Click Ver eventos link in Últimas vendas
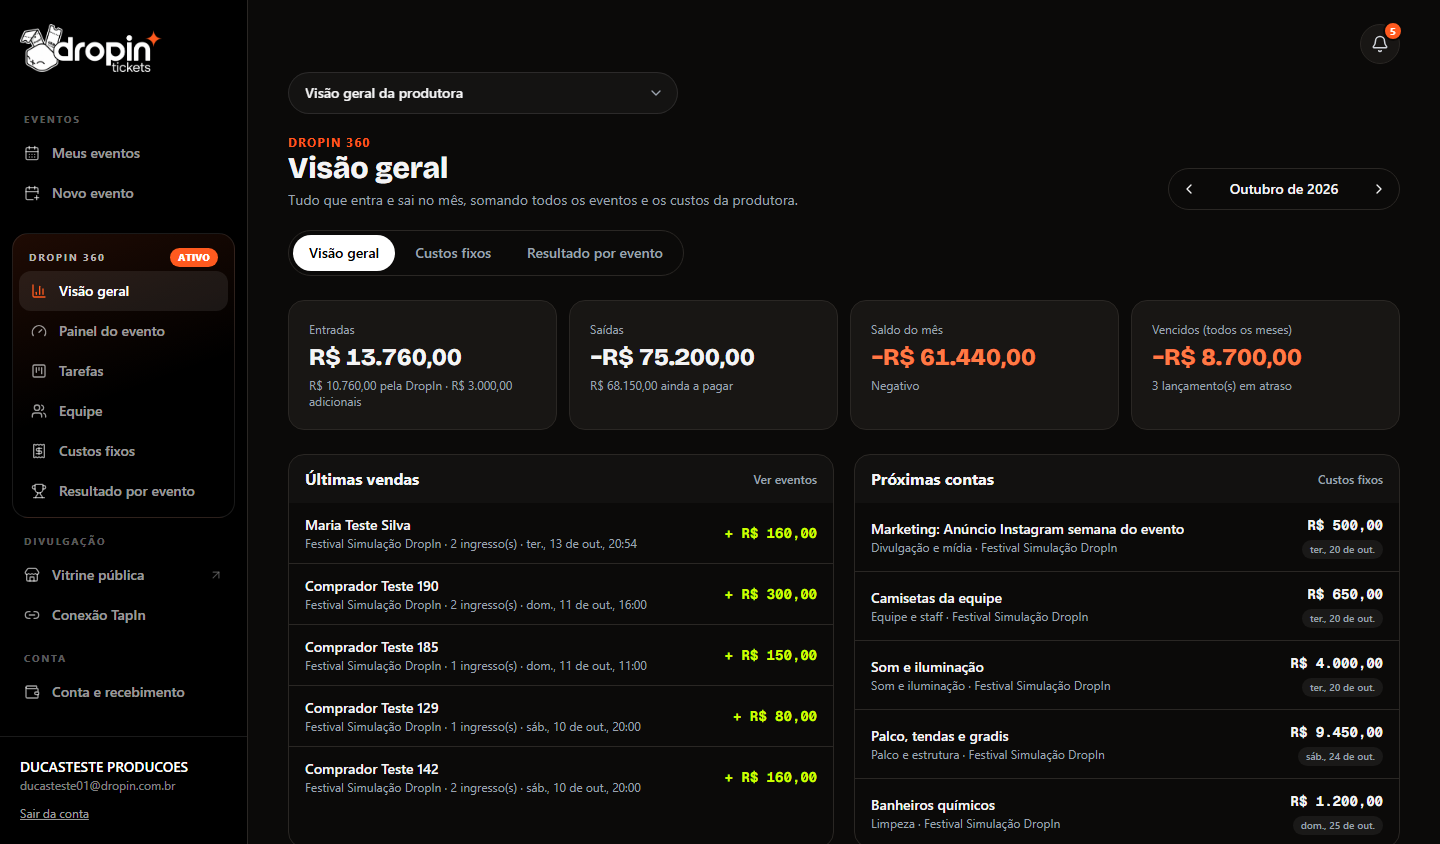Image resolution: width=1440 pixels, height=844 pixels. pos(785,480)
